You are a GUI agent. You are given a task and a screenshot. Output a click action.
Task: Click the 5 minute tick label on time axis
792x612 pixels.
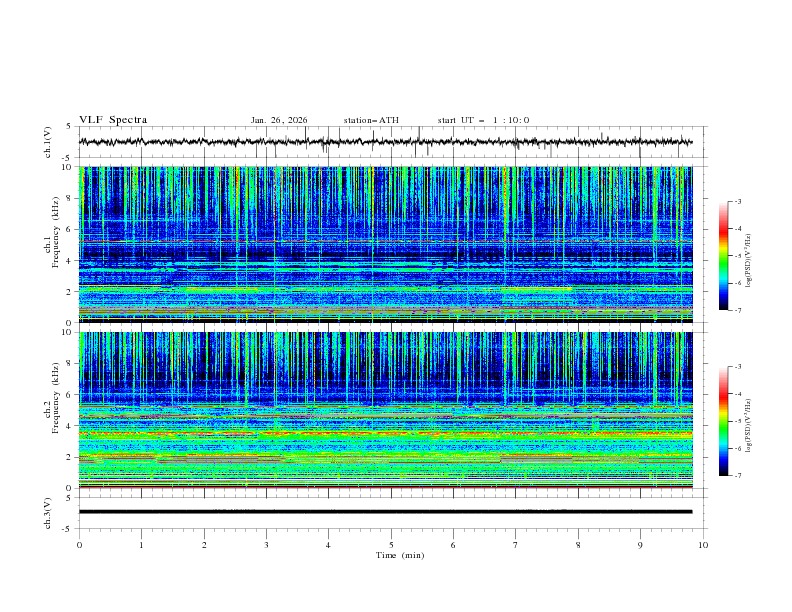click(391, 545)
